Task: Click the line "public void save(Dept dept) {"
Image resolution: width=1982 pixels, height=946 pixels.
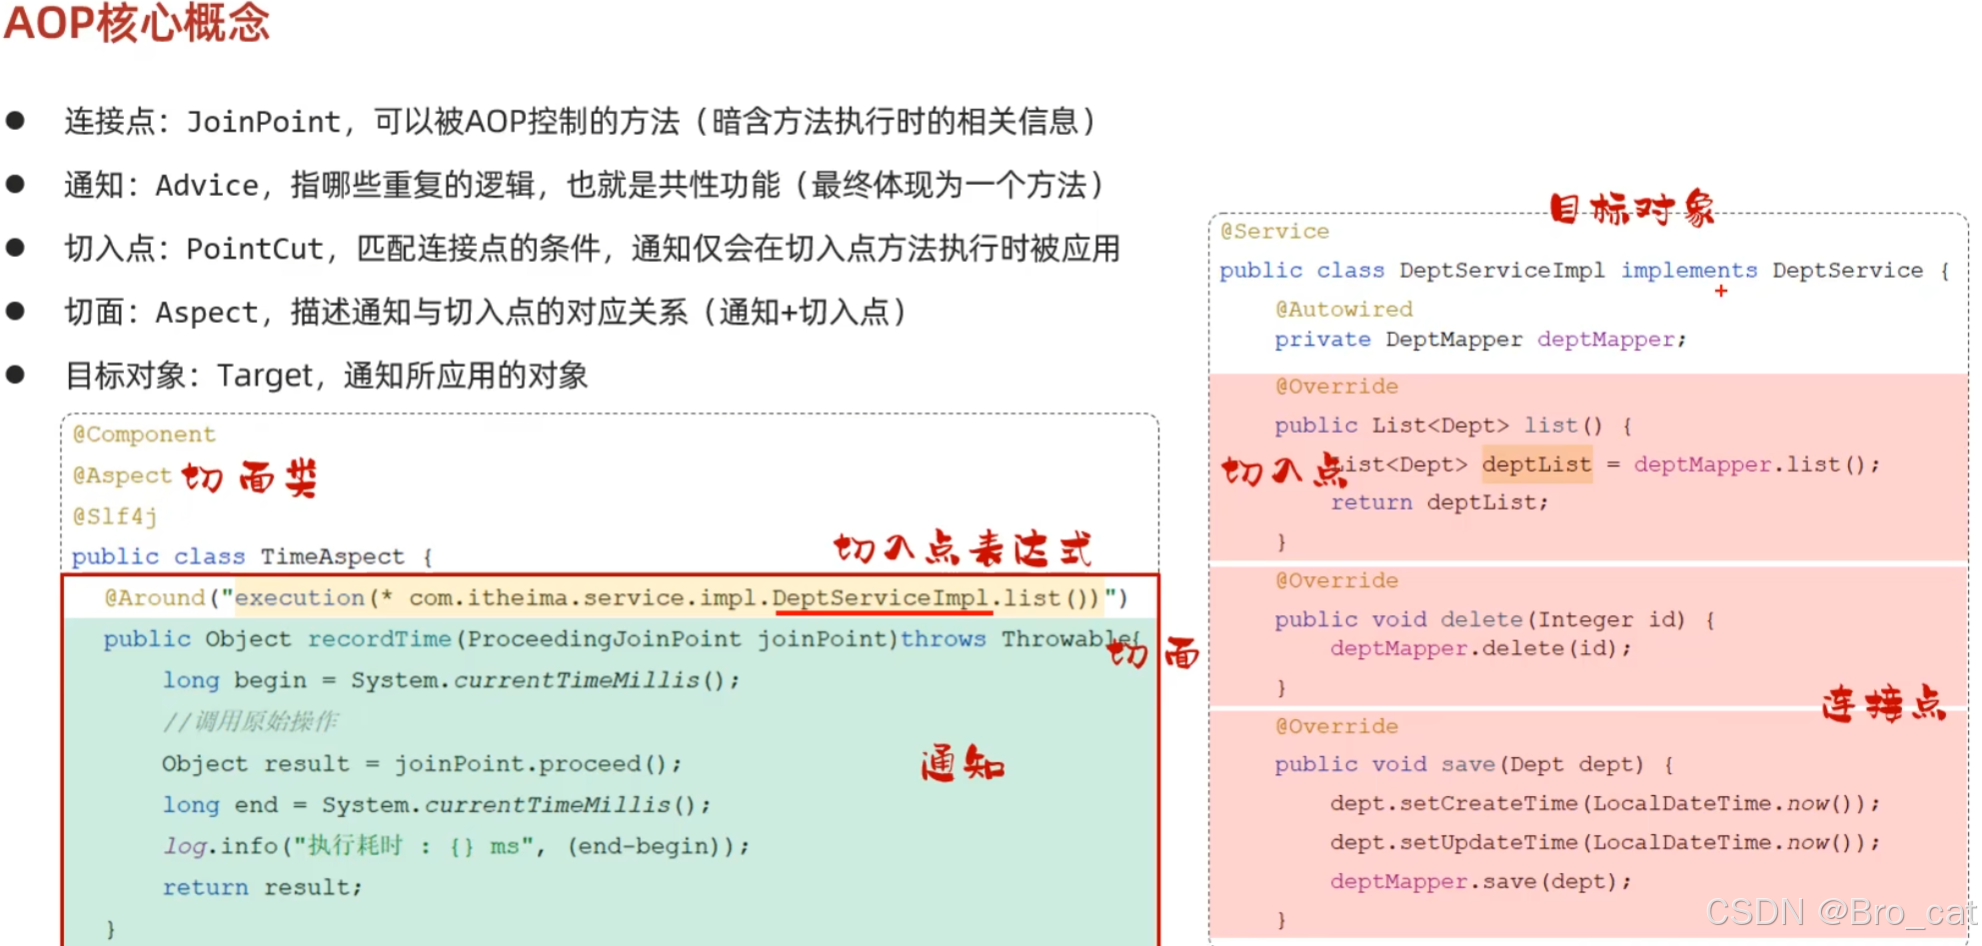Action: (1474, 764)
